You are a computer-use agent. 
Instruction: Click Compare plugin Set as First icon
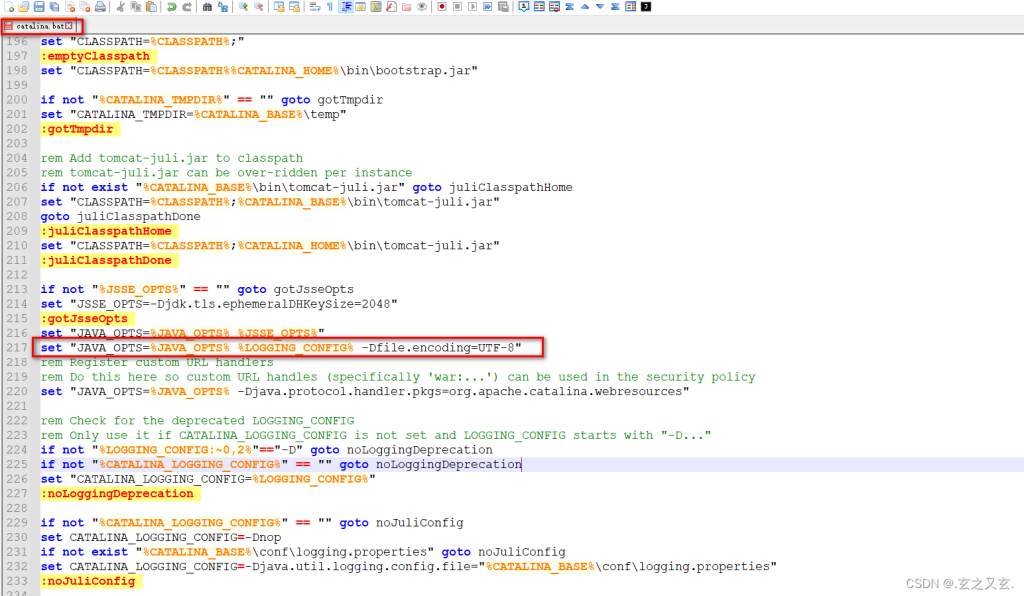(x=524, y=7)
